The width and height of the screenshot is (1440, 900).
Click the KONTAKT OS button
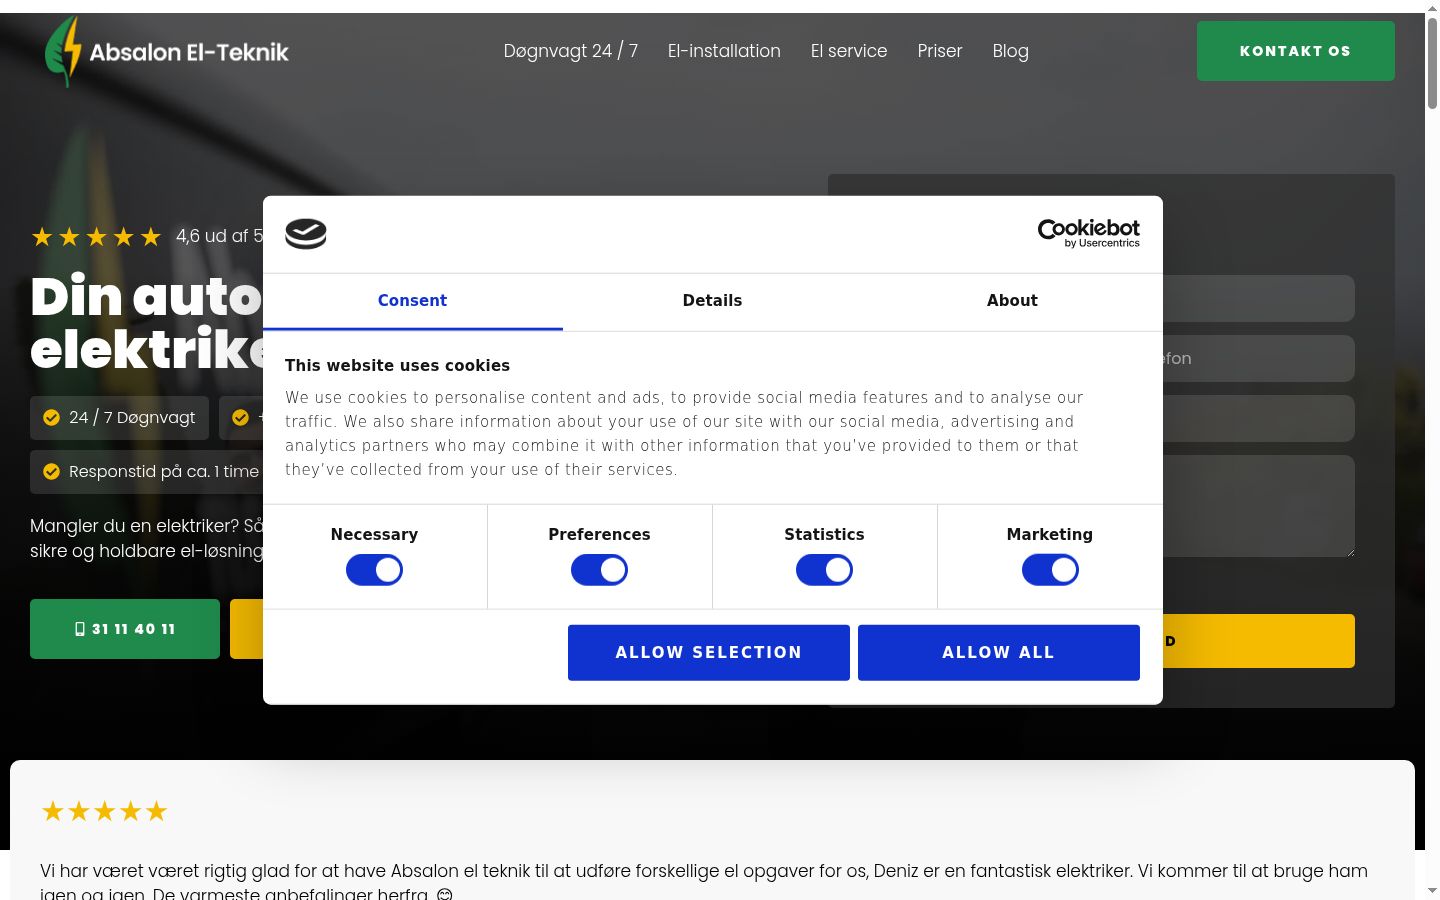pyautogui.click(x=1295, y=51)
